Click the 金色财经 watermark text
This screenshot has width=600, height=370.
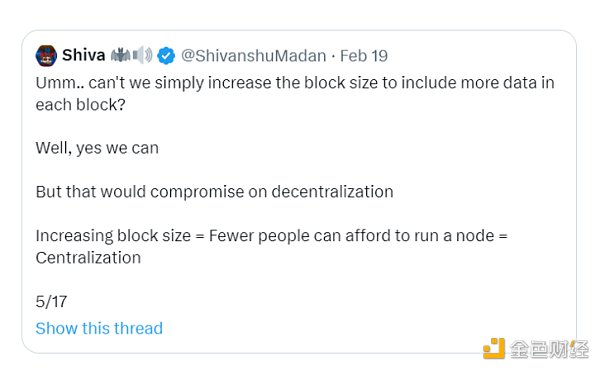[549, 349]
